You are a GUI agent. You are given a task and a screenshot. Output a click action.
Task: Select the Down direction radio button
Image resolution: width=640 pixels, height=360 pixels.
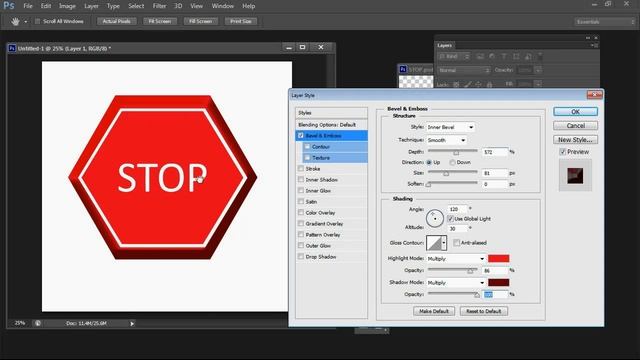pyautogui.click(x=452, y=162)
